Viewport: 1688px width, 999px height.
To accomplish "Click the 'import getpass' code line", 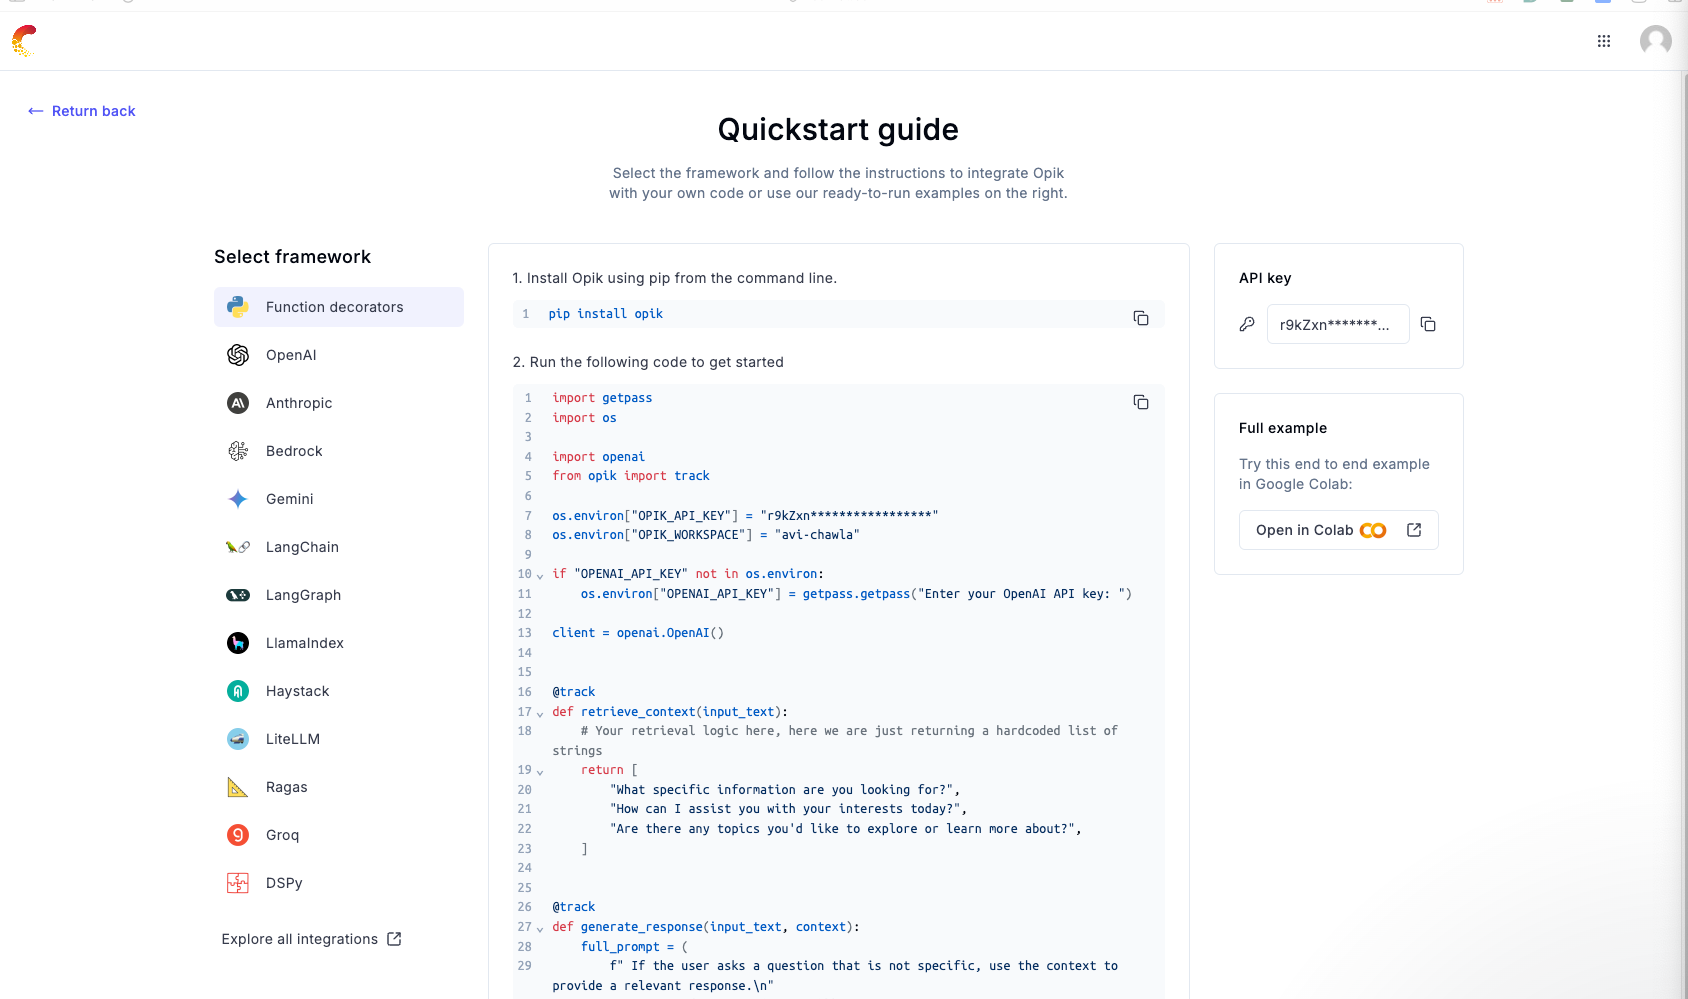I will pyautogui.click(x=602, y=398).
